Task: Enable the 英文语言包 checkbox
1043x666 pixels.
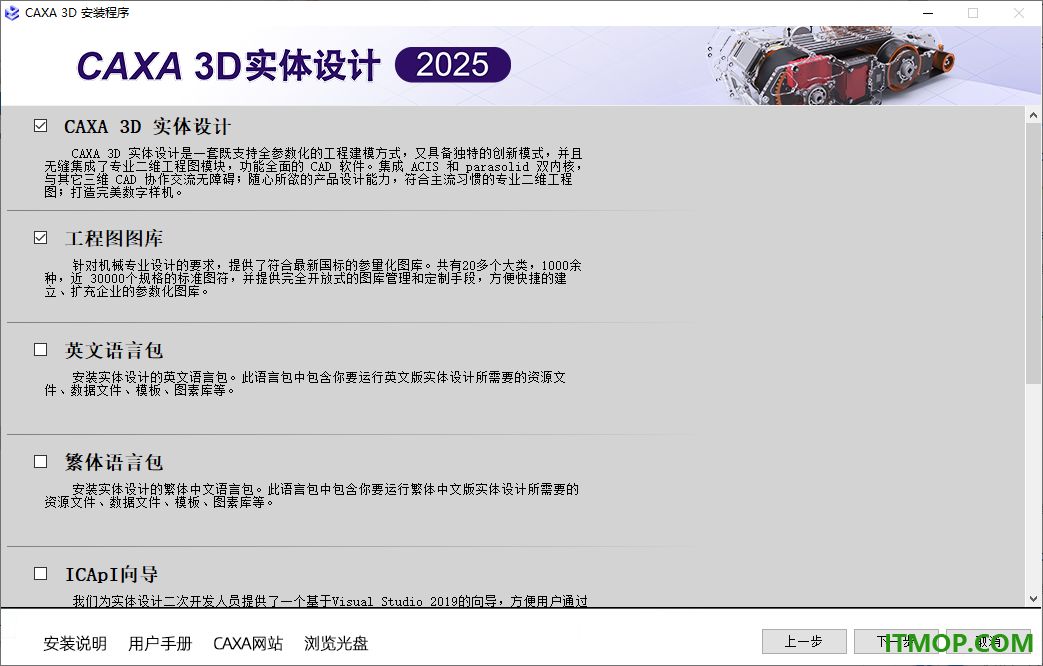Action: coord(41,349)
